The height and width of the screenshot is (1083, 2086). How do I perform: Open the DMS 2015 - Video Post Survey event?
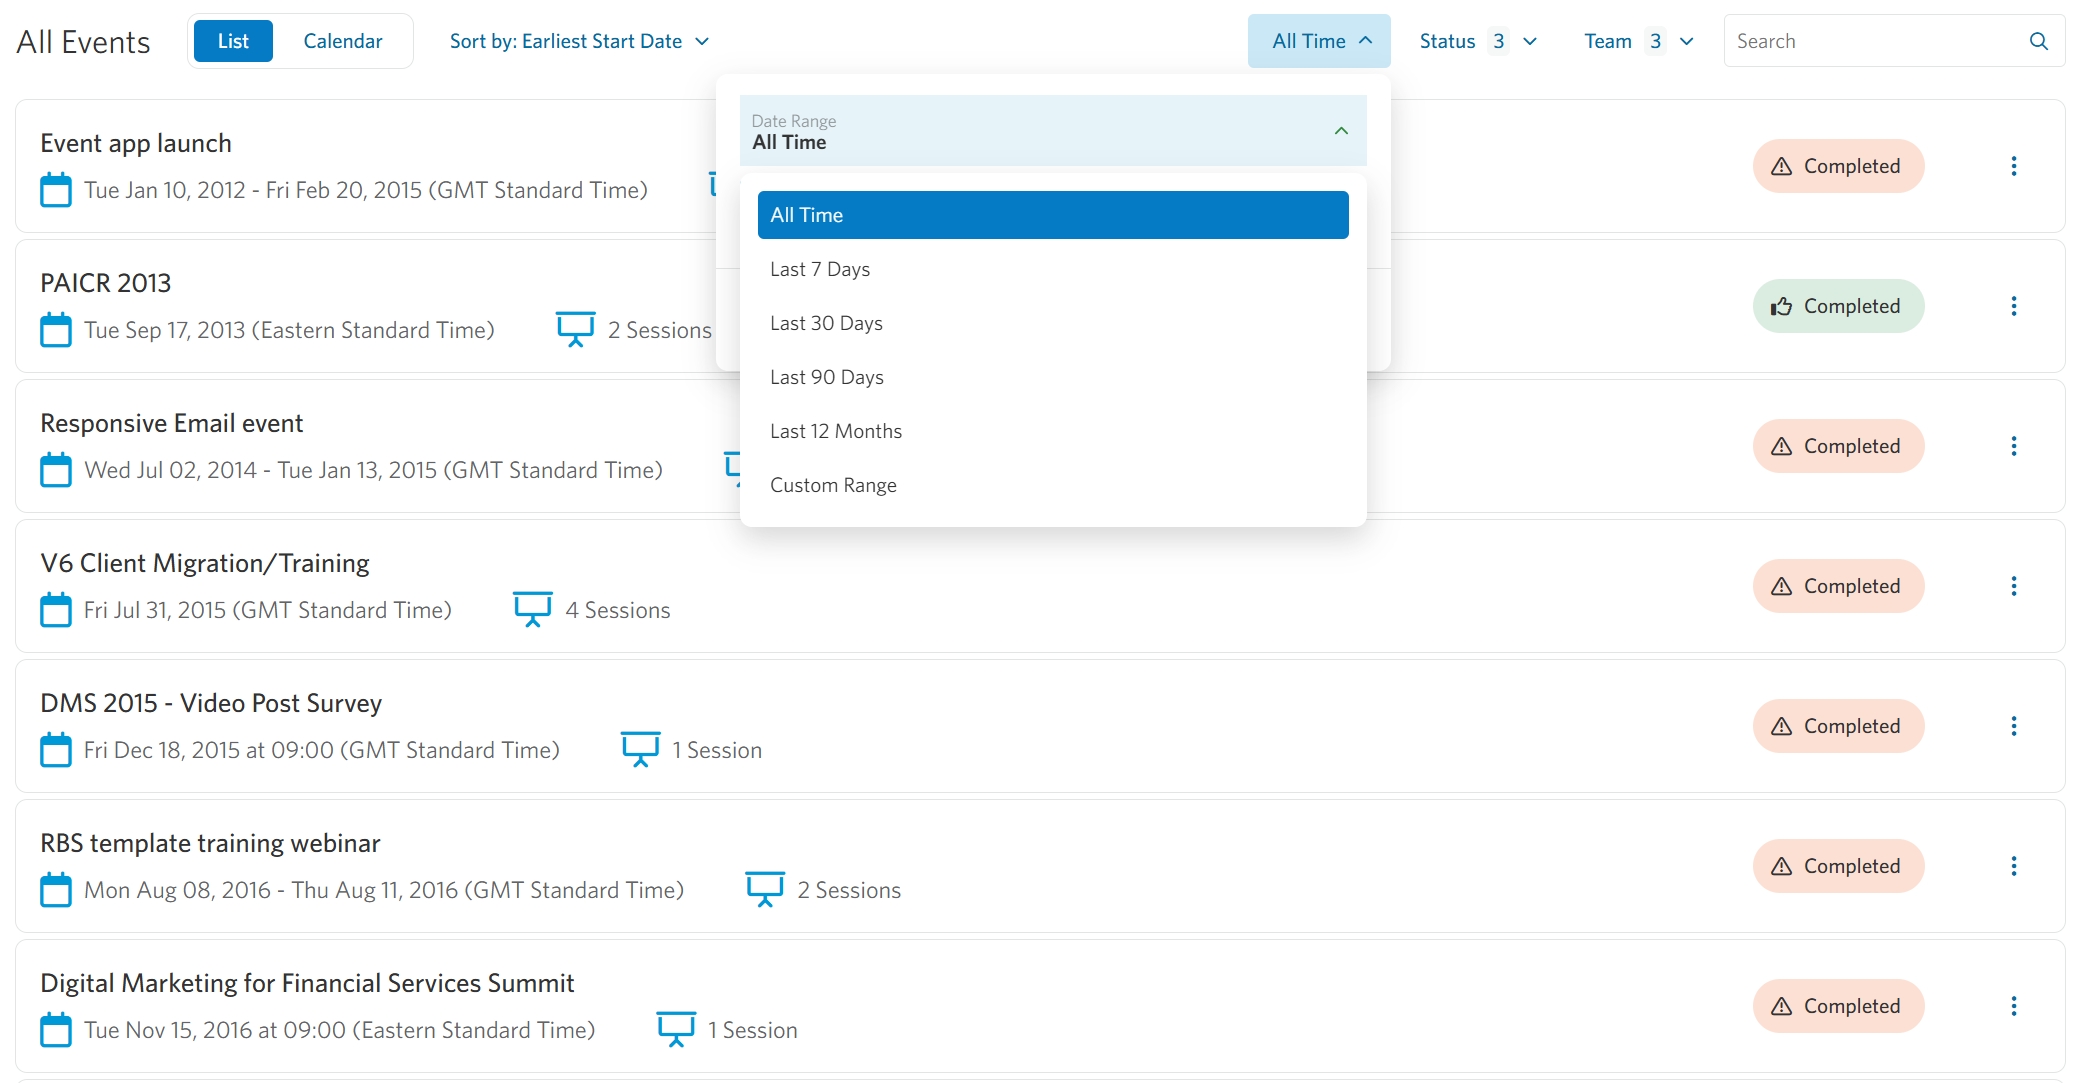tap(211, 703)
